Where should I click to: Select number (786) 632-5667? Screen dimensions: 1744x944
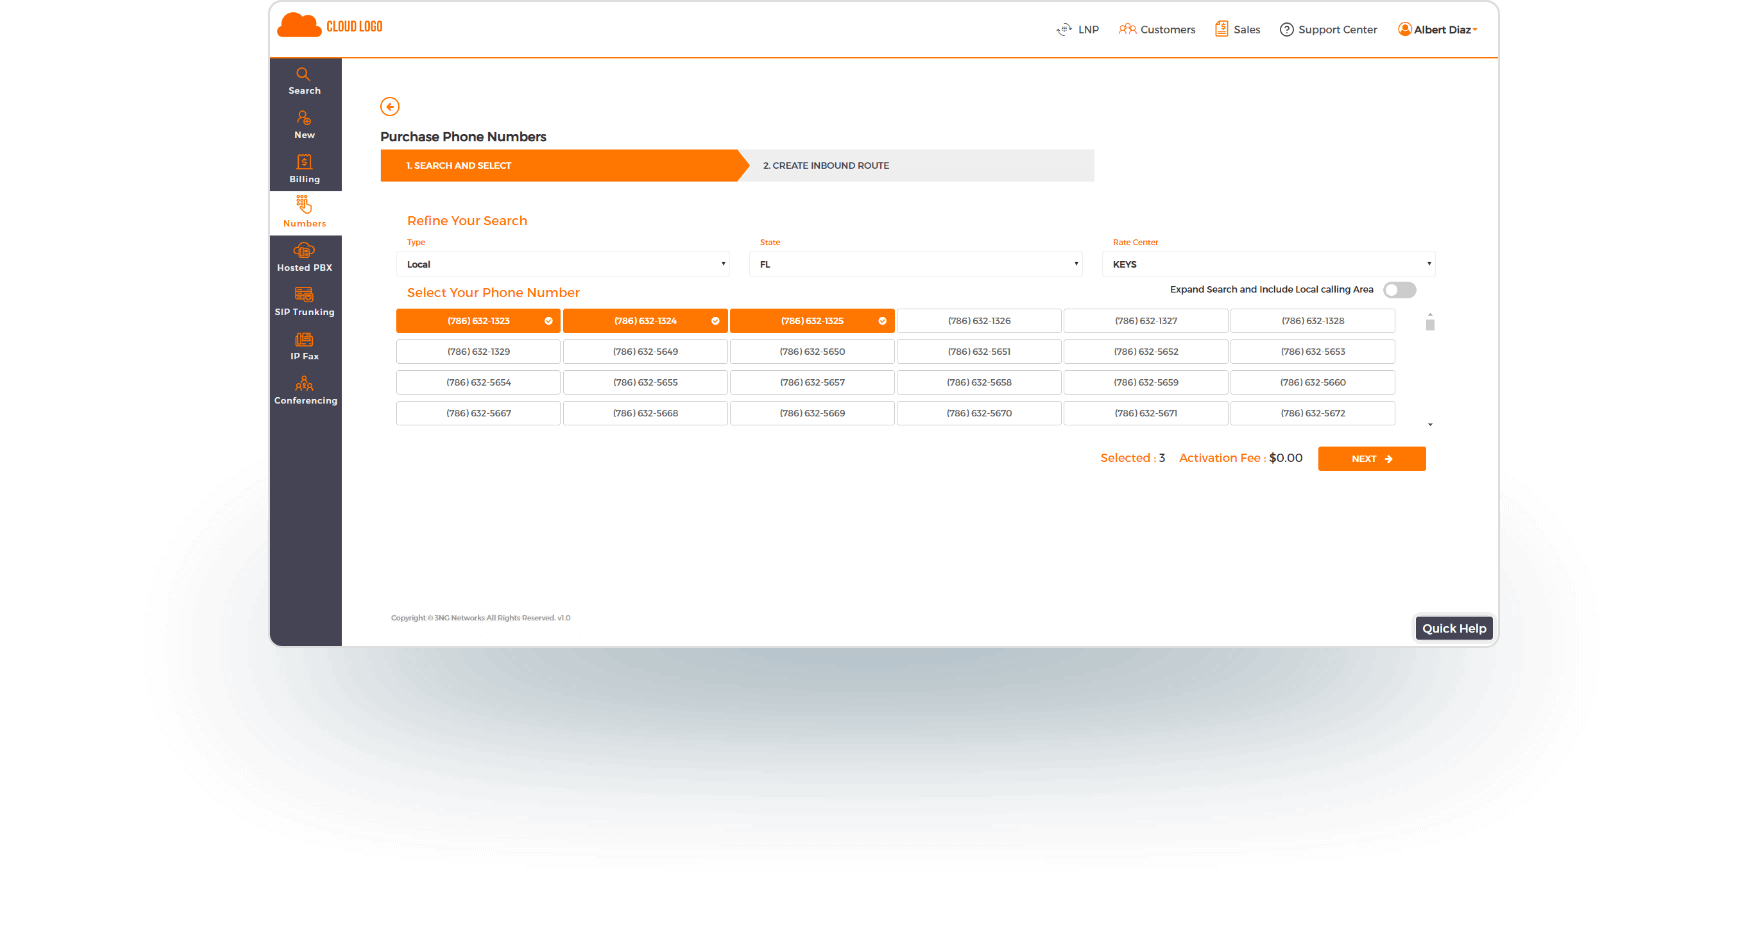(478, 413)
